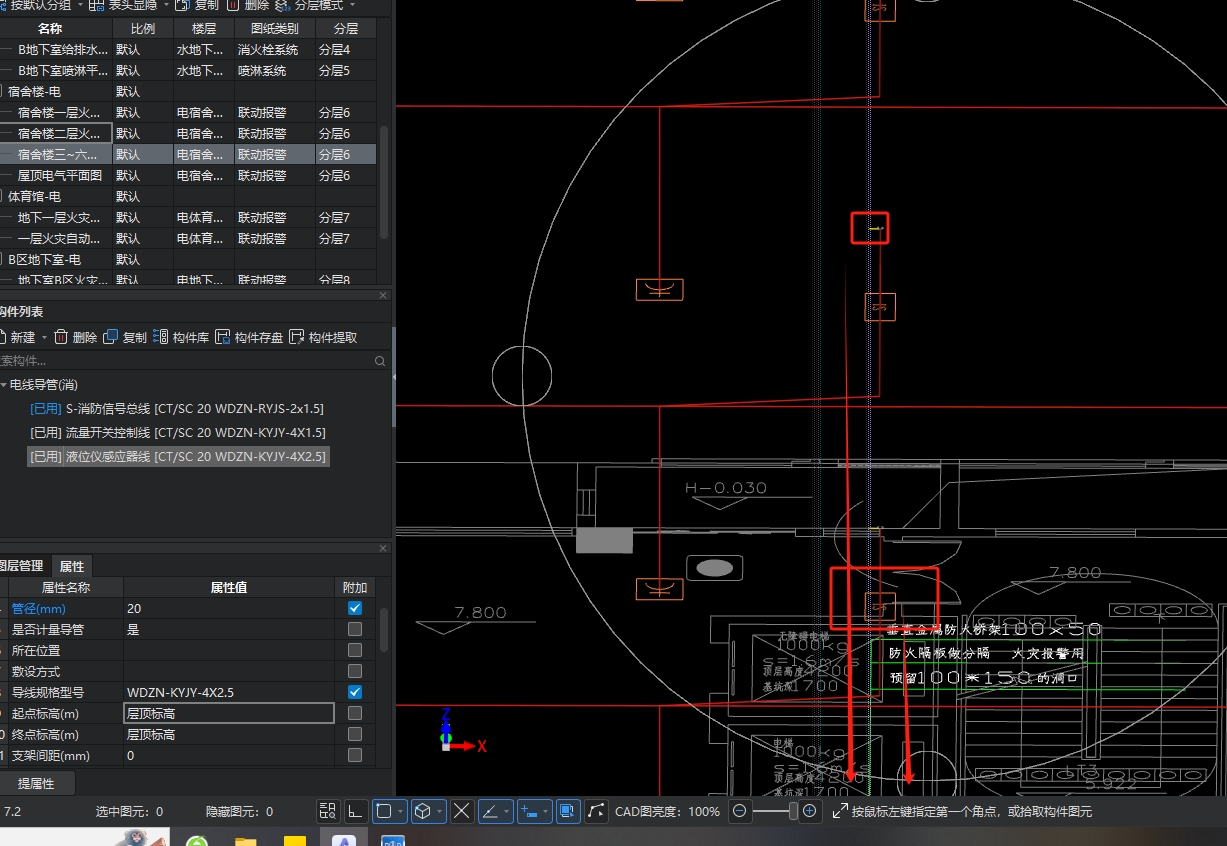This screenshot has height=846, width=1227.
Task: Click the 图纸类别 column header
Action: point(274,29)
